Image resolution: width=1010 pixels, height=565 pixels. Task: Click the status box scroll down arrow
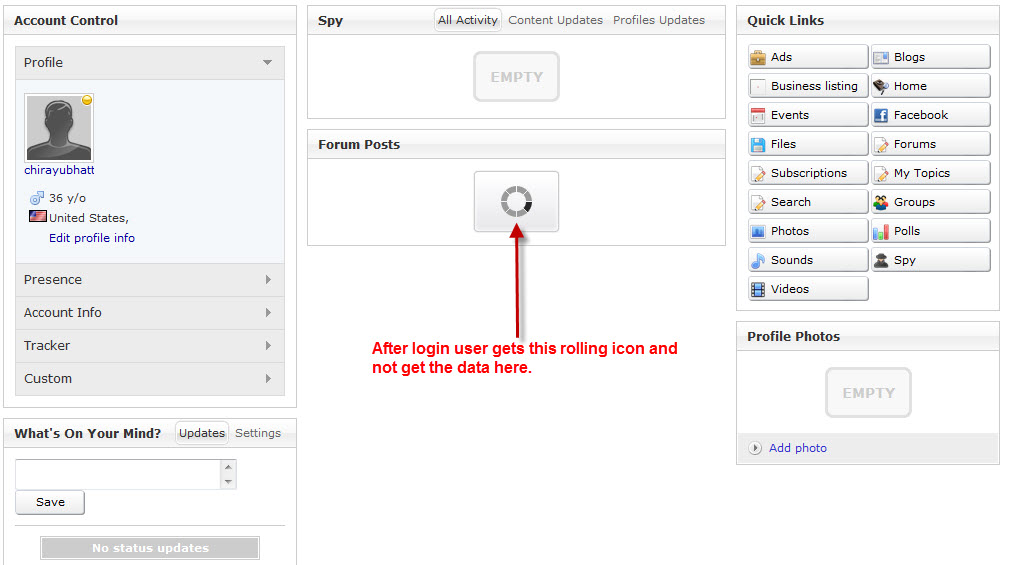tap(228, 482)
